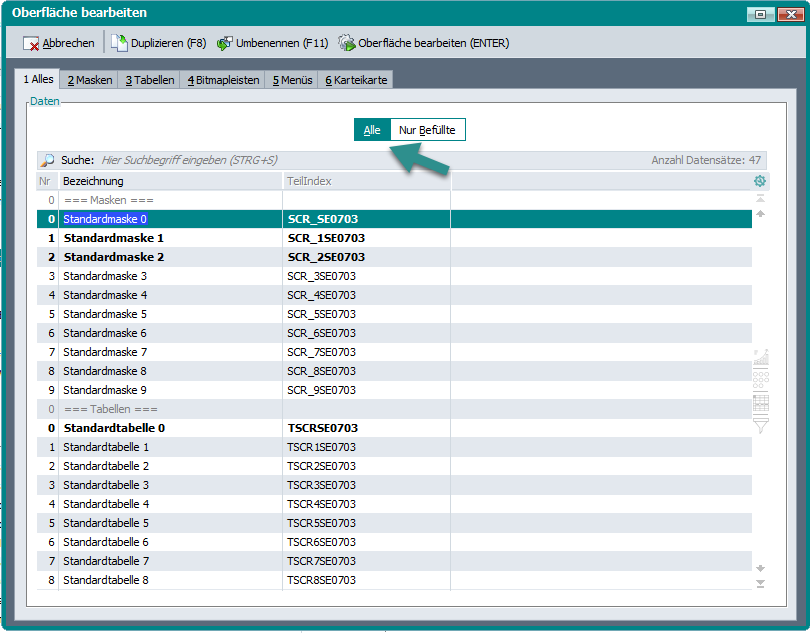Click the magnifier search icon
Viewport: 810px width, 633px height.
(47, 160)
